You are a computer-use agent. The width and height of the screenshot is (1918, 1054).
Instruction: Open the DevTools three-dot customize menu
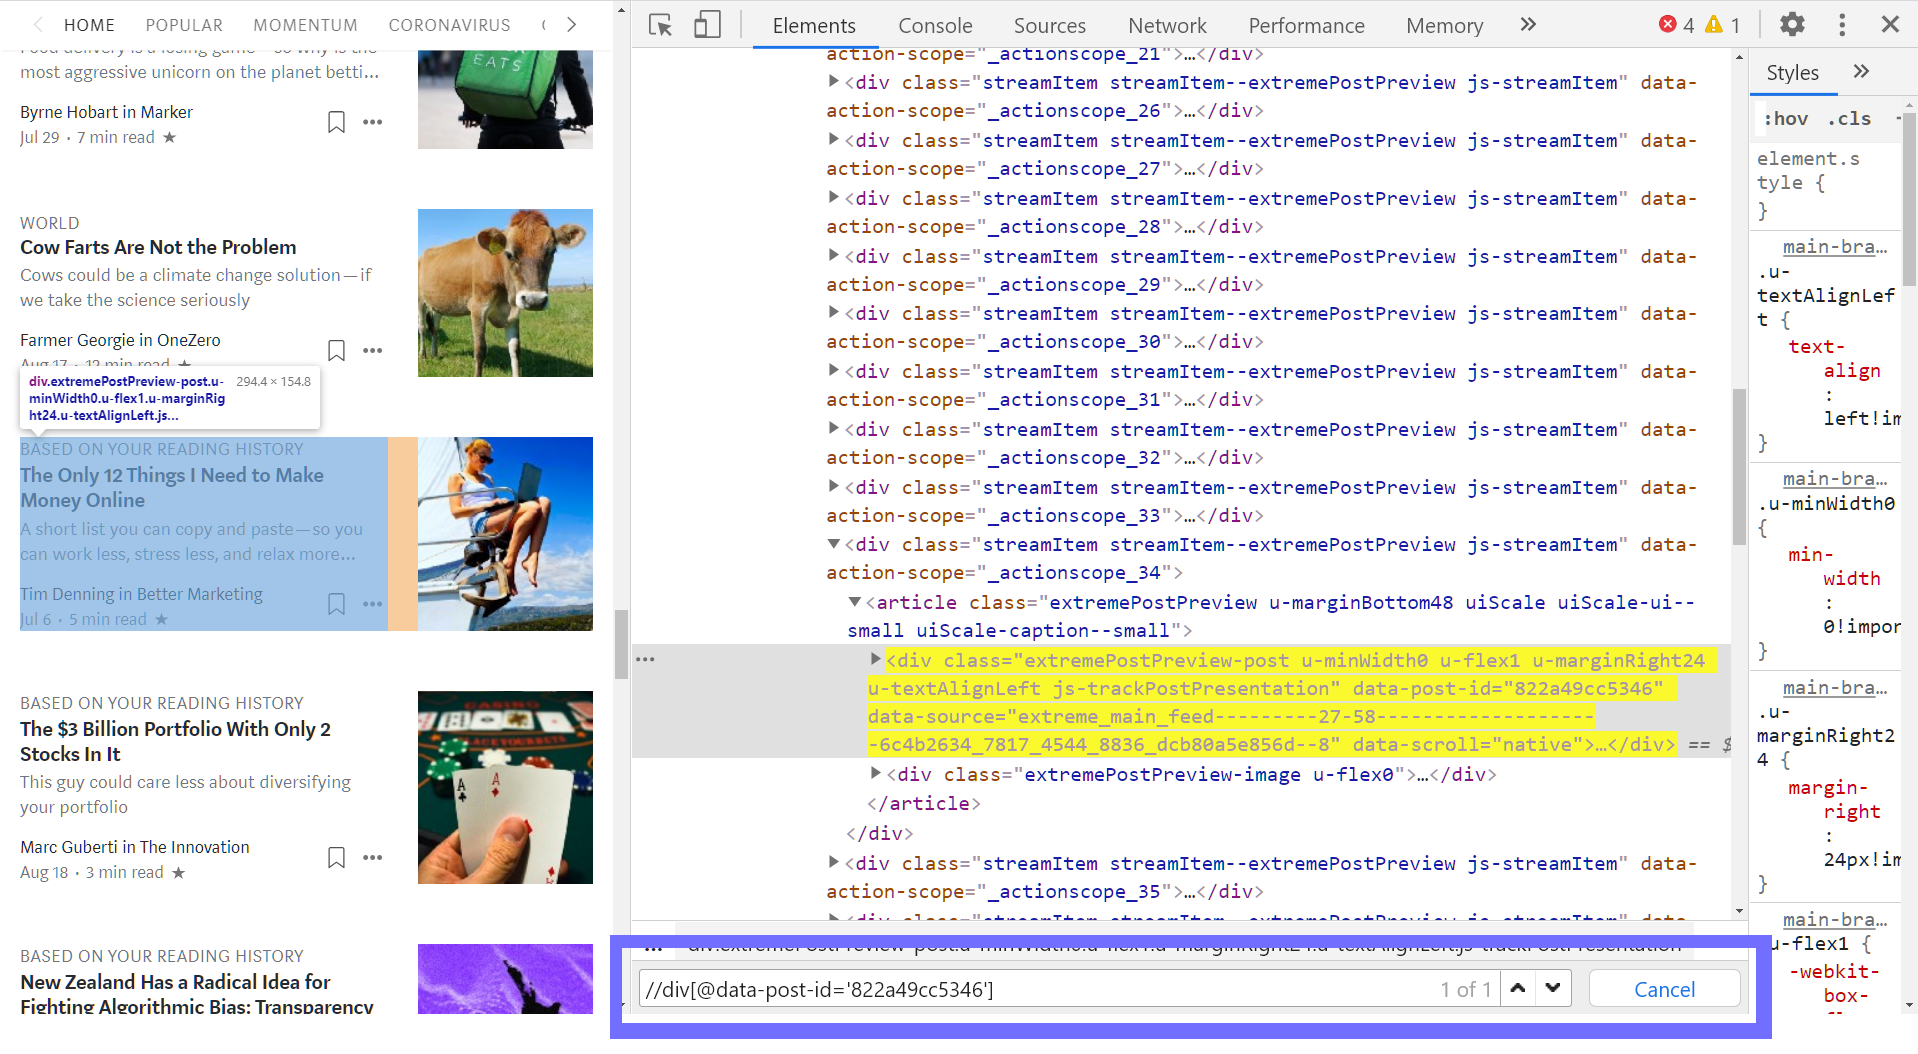(x=1842, y=24)
